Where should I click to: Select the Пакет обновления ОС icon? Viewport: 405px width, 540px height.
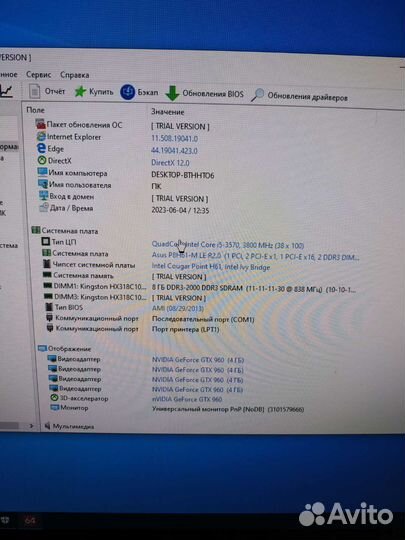[41, 124]
